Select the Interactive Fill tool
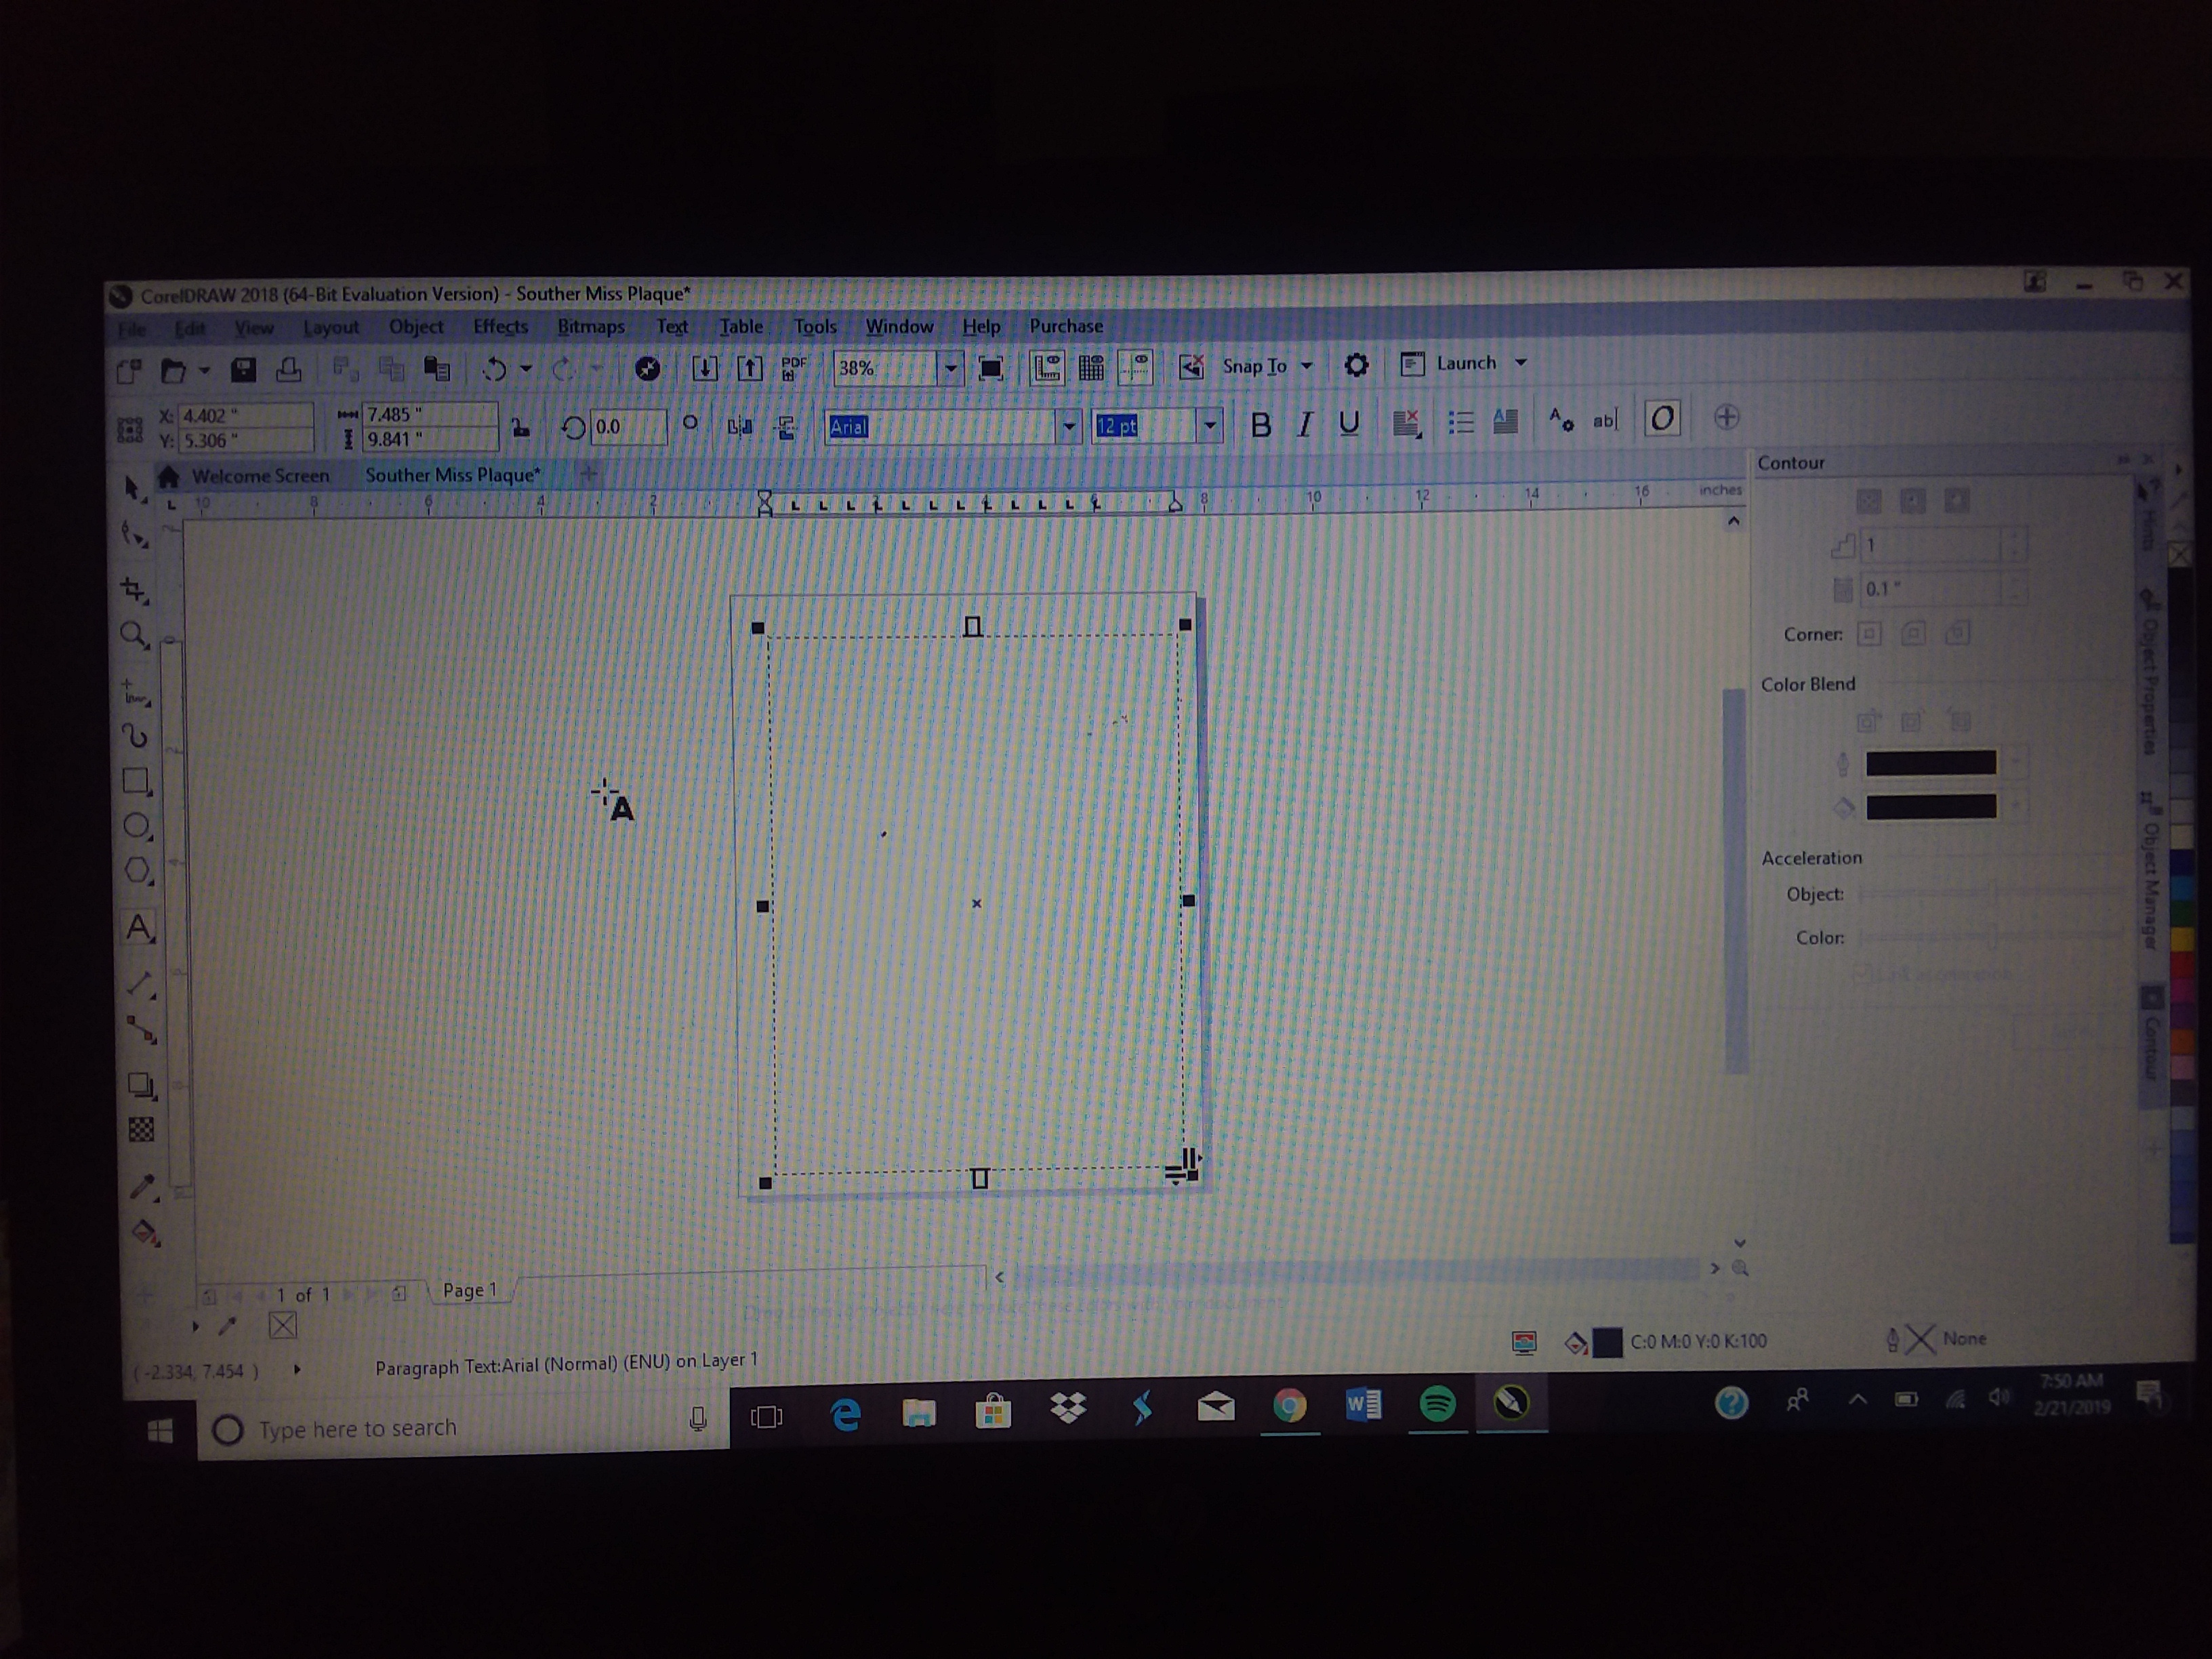 coord(145,1233)
